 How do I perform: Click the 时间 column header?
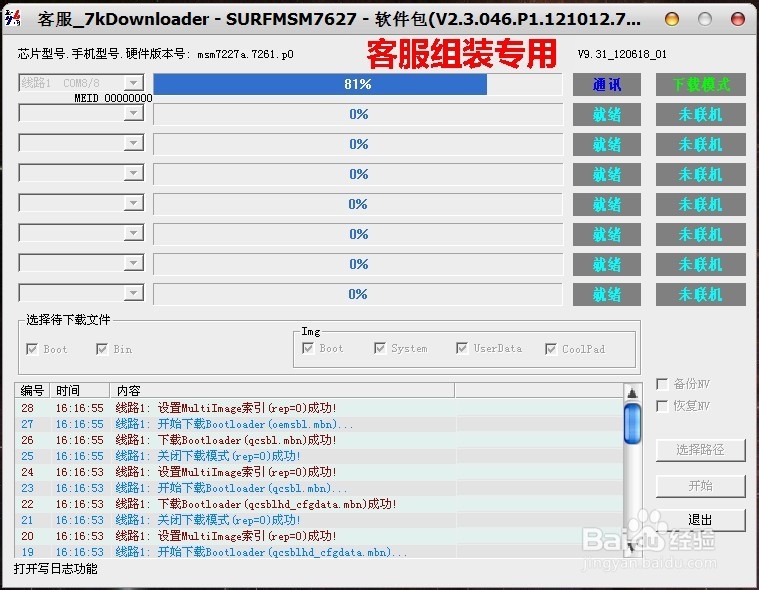(80, 390)
